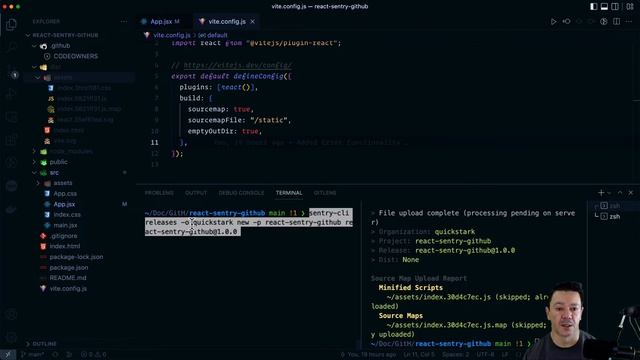Split the editor to the right

click(x=616, y=21)
